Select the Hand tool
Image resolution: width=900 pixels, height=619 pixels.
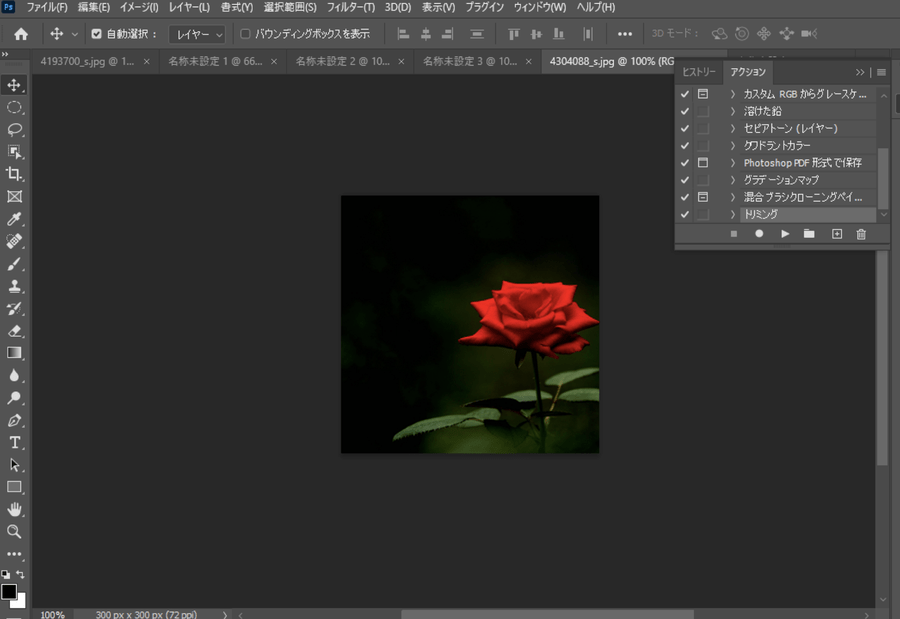click(x=15, y=509)
